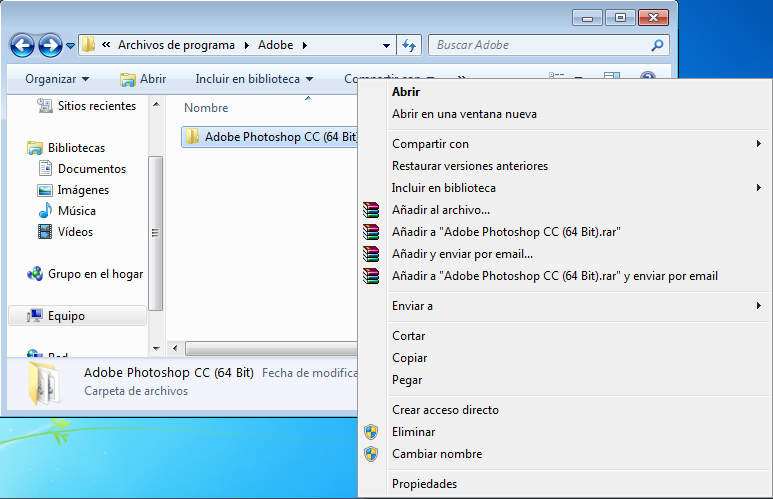The image size is (773, 499).
Task: Click the Back navigation arrow
Action: point(22,45)
